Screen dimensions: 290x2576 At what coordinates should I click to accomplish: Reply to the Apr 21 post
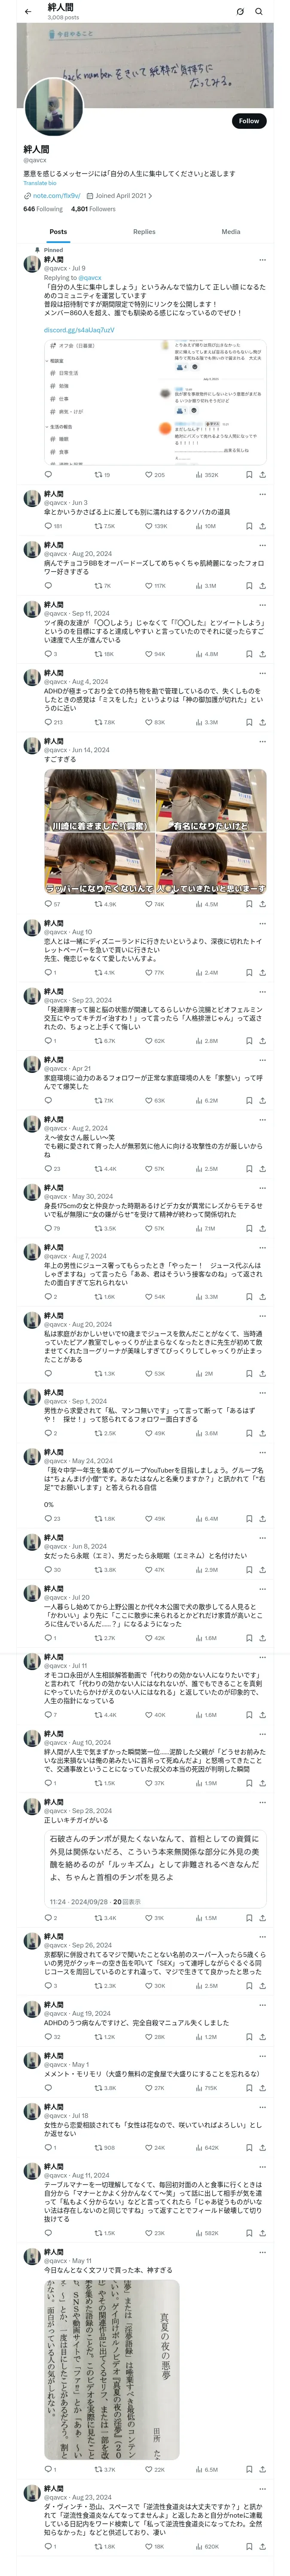(47, 1100)
